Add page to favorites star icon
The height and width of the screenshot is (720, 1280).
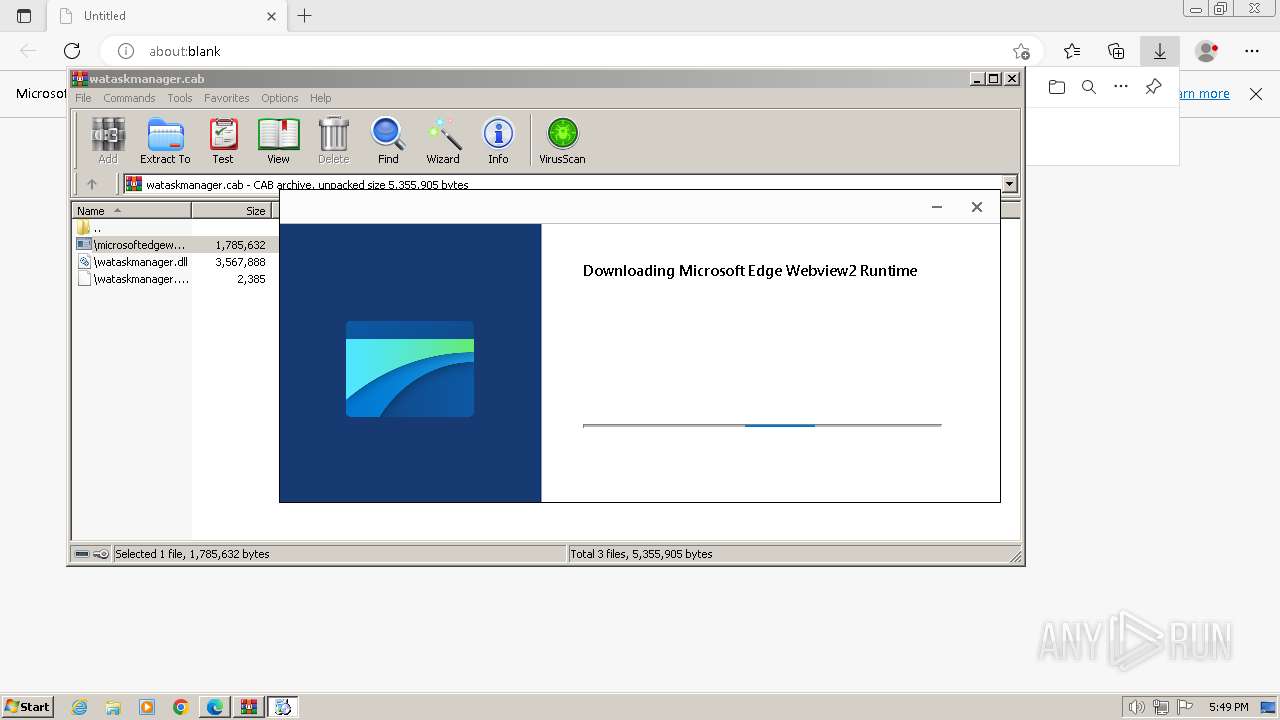1021,51
